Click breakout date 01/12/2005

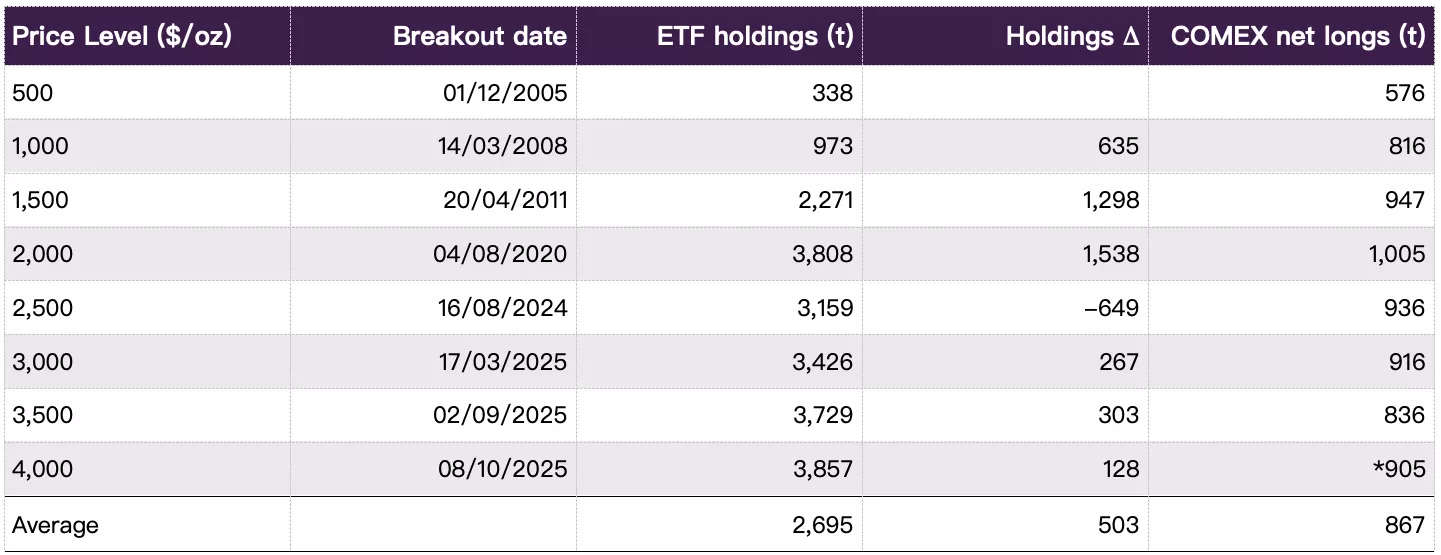504,93
